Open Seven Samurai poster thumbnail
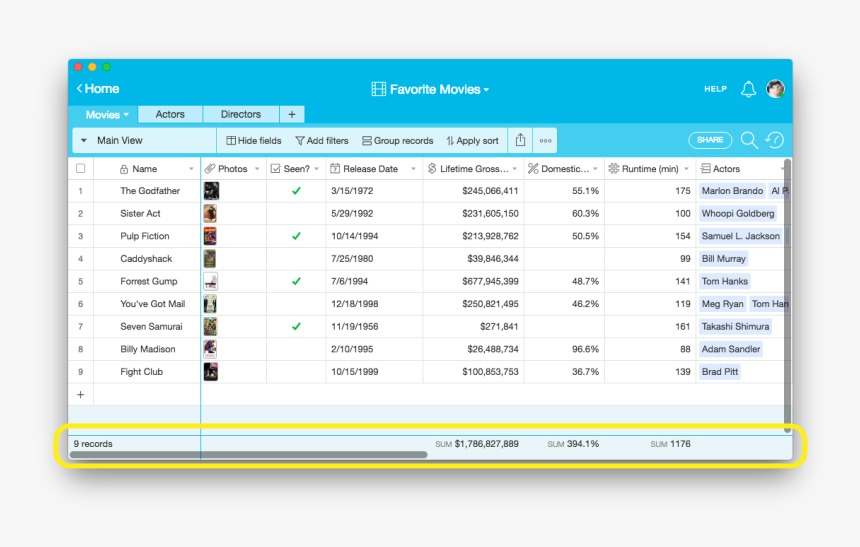This screenshot has height=547, width=860. (211, 326)
